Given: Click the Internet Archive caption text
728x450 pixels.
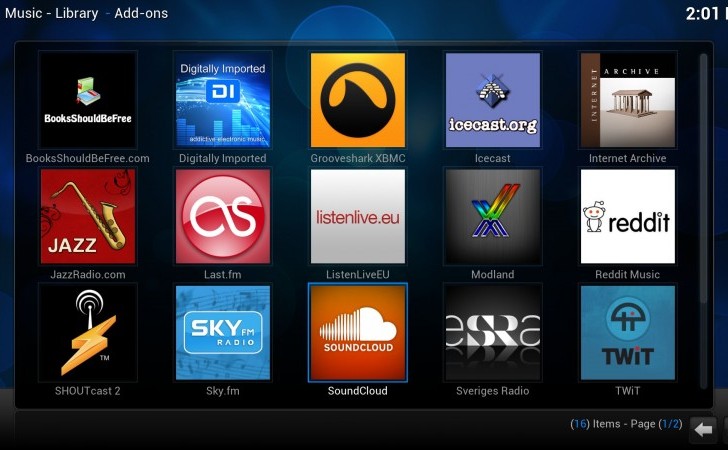Looking at the screenshot, I should (628, 158).
